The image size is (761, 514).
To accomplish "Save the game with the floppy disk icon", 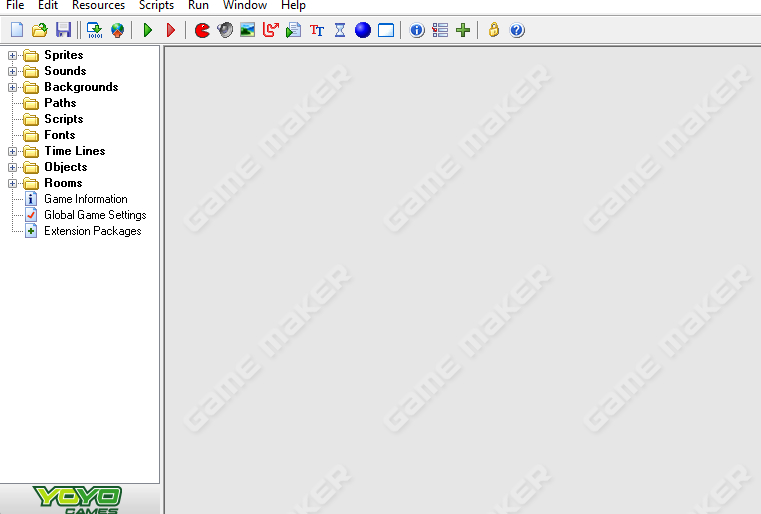I will (63, 30).
